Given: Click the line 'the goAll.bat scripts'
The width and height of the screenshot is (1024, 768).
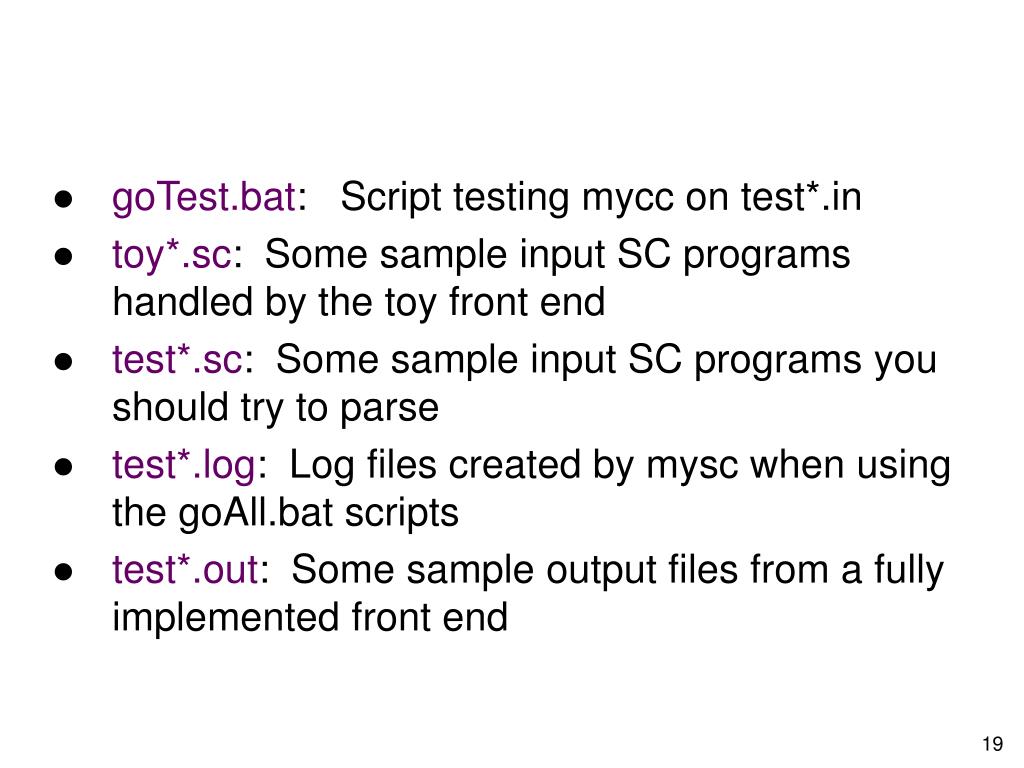Looking at the screenshot, I should pos(285,512).
